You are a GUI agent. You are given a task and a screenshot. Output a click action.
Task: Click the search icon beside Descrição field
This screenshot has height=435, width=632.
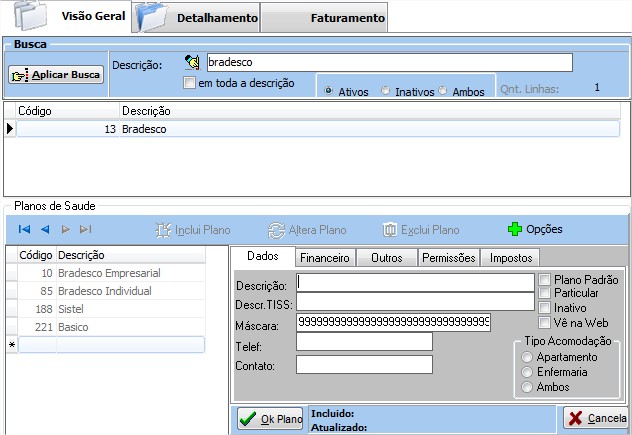[193, 63]
